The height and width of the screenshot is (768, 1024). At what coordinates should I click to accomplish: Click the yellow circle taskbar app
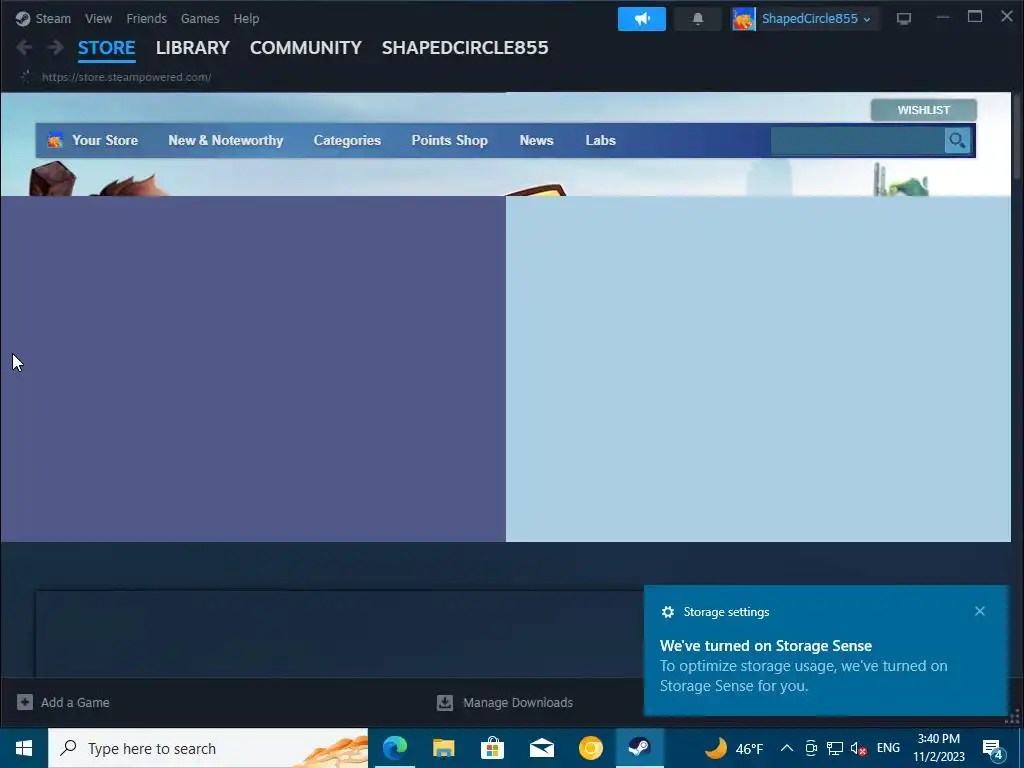pos(590,748)
